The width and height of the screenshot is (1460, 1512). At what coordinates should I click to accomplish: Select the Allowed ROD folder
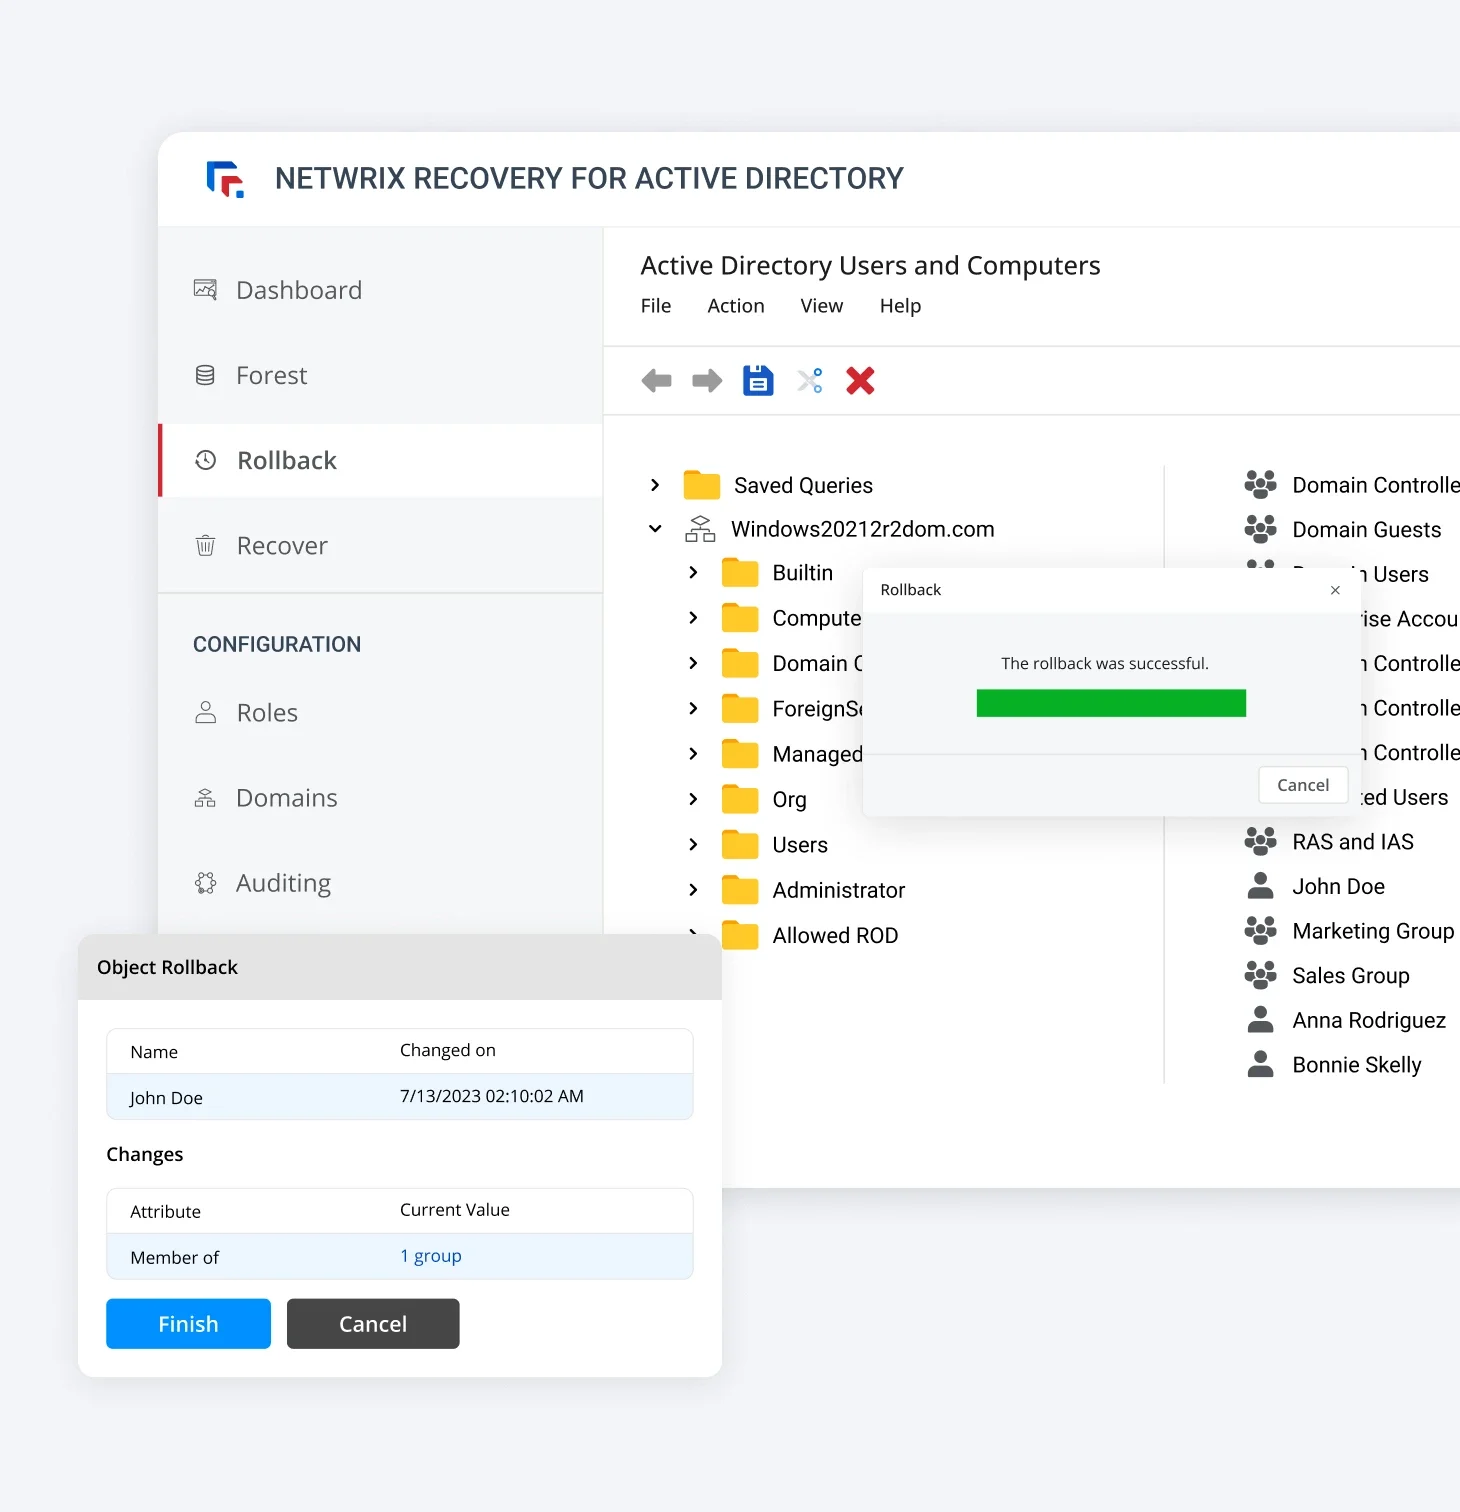click(809, 936)
